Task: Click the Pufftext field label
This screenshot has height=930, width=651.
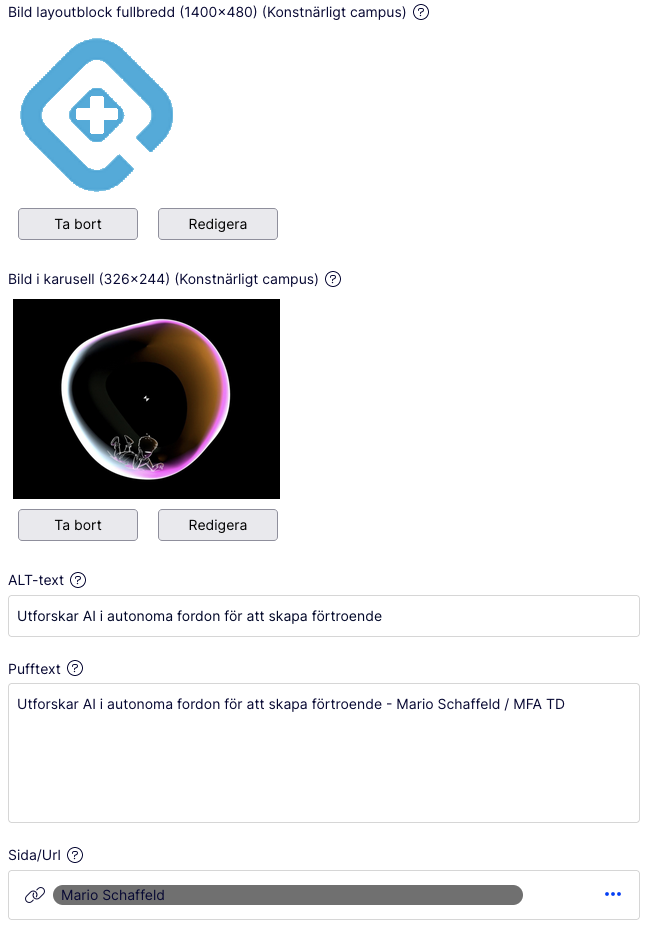Action: (34, 669)
